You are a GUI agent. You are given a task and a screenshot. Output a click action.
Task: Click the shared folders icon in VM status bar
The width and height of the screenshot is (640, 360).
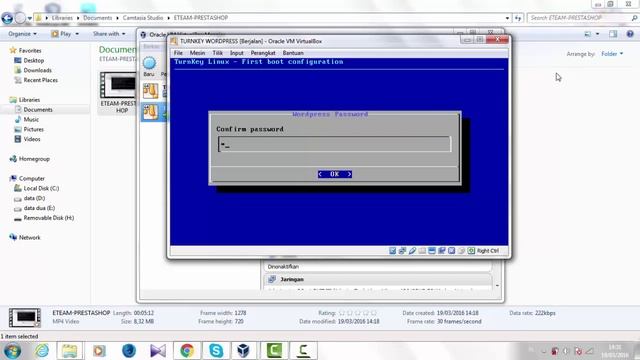(x=422, y=251)
